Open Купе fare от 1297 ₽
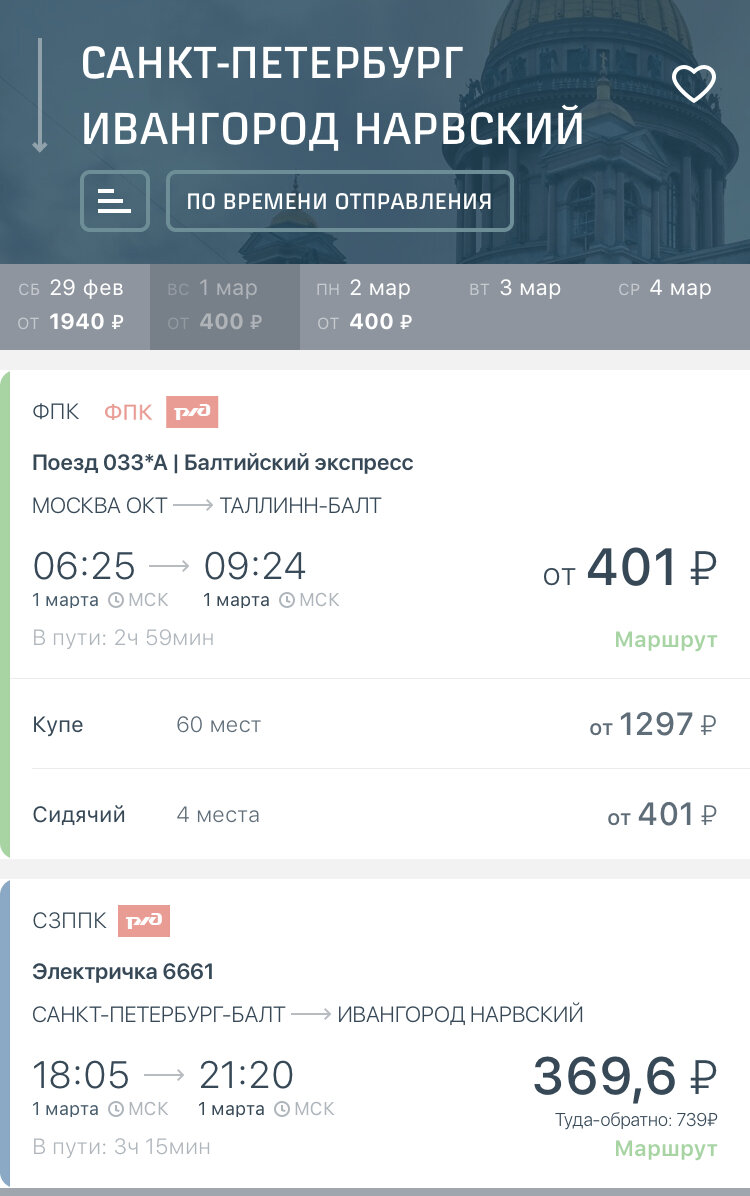 click(x=652, y=725)
